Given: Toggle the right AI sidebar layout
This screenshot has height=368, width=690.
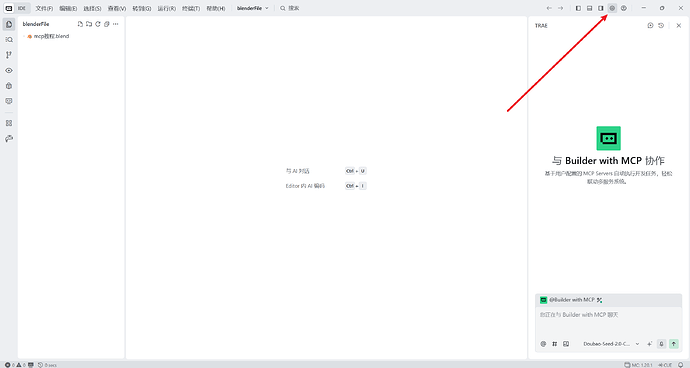Looking at the screenshot, I should click(601, 8).
